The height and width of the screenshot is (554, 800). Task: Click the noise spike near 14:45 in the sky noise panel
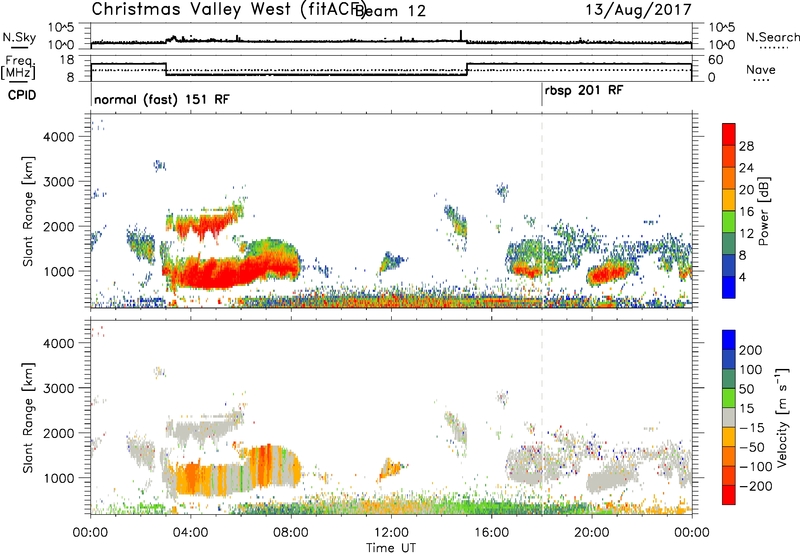click(461, 35)
